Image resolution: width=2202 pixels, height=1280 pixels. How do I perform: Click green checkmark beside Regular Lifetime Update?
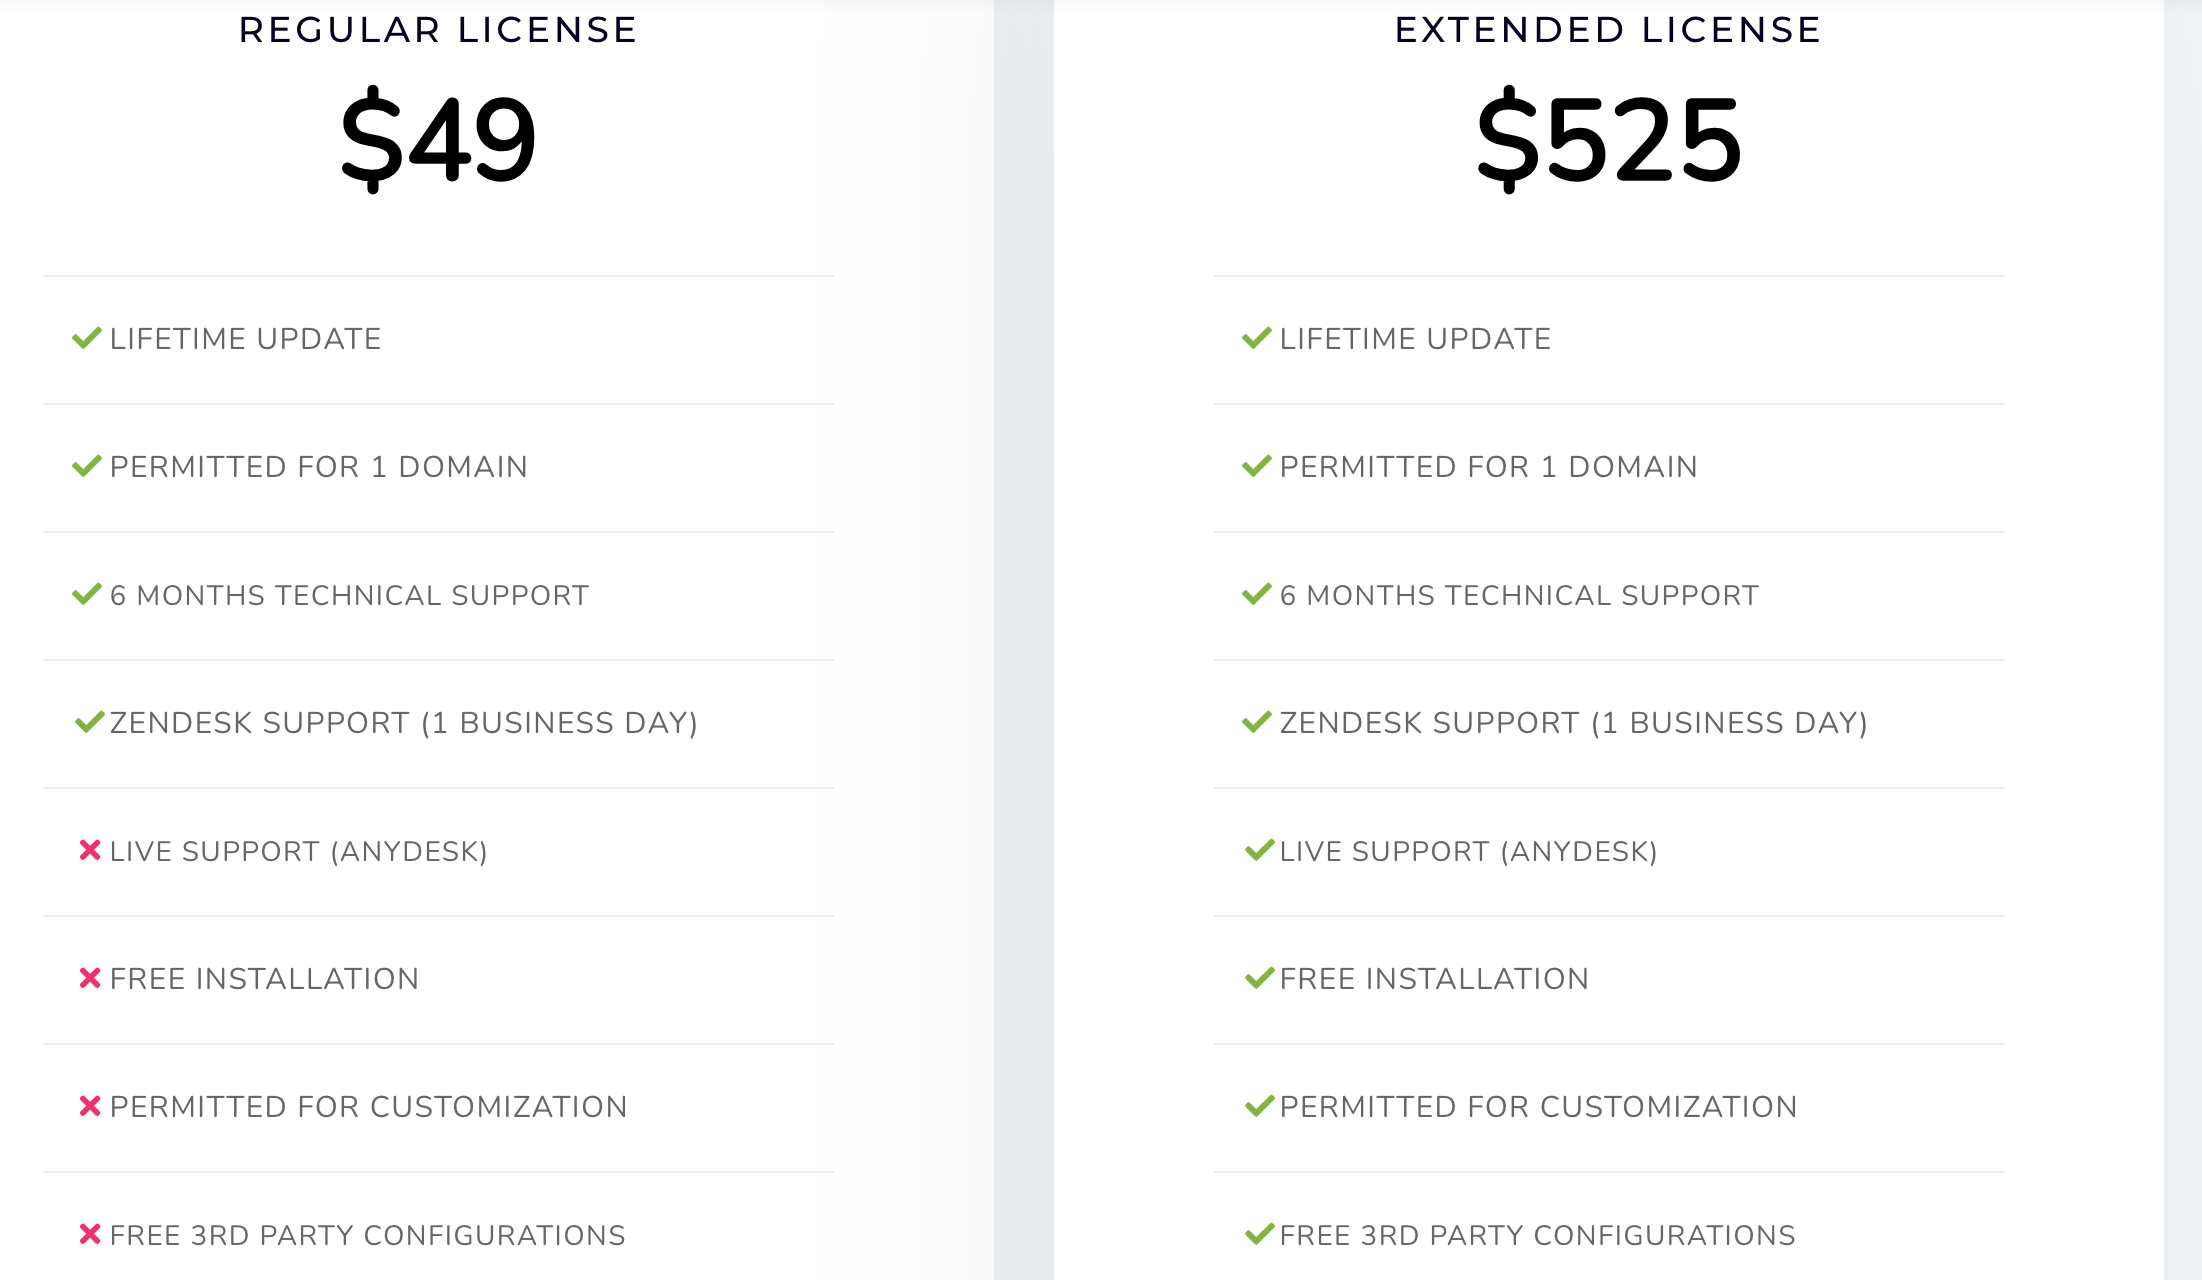click(87, 338)
